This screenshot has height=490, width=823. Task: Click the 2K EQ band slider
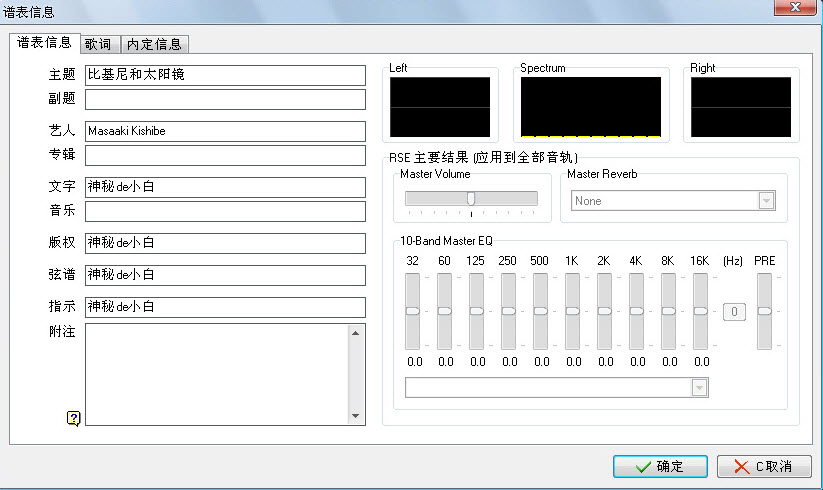tap(605, 311)
